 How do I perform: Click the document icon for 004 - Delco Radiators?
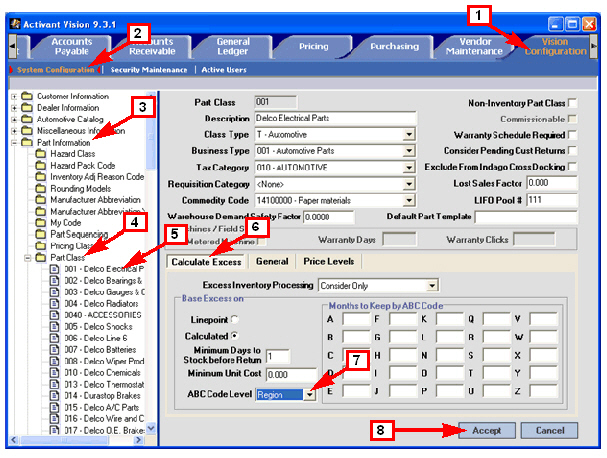click(x=55, y=304)
